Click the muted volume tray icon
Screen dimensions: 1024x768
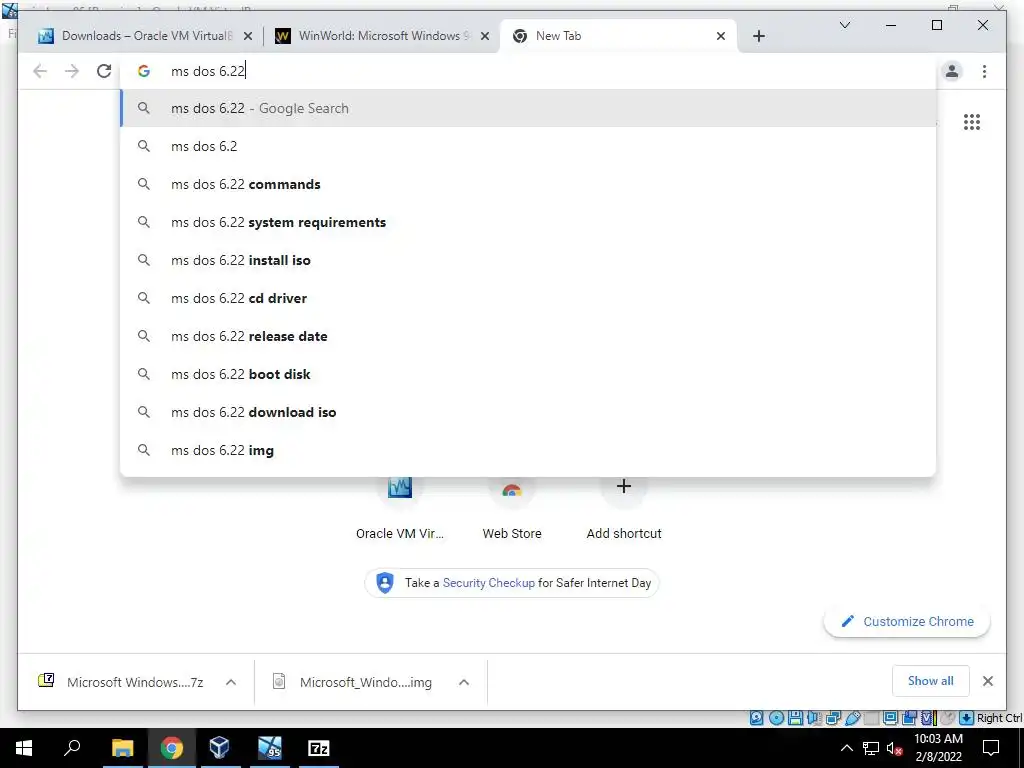coord(894,749)
